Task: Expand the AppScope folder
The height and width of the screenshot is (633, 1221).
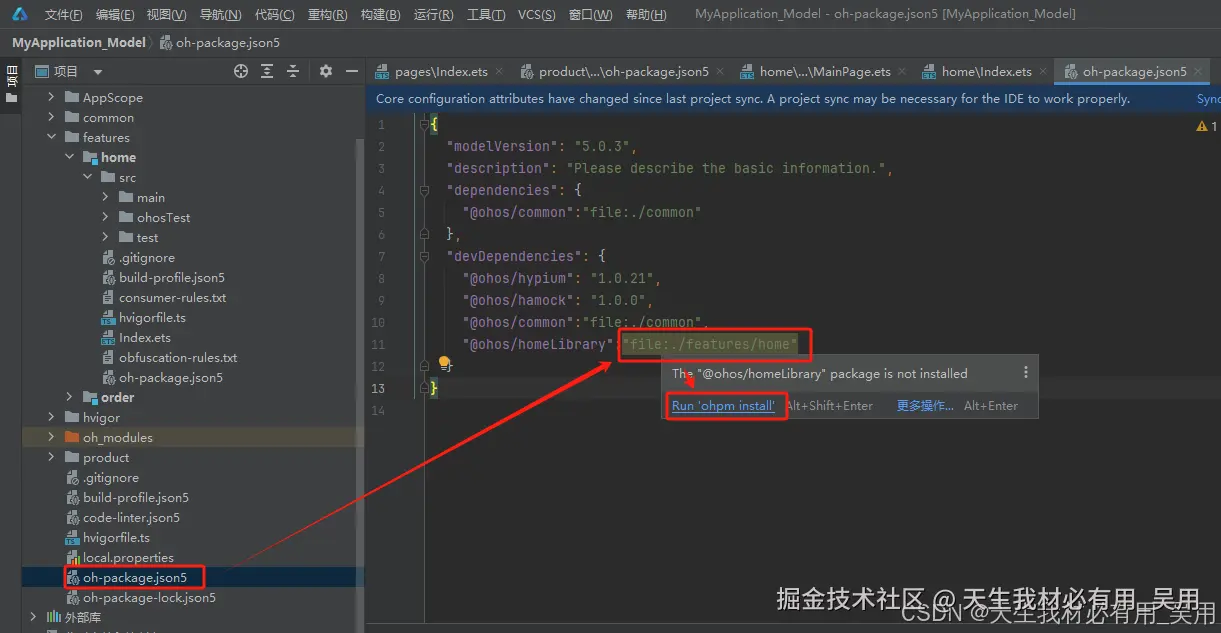Action: (52, 98)
